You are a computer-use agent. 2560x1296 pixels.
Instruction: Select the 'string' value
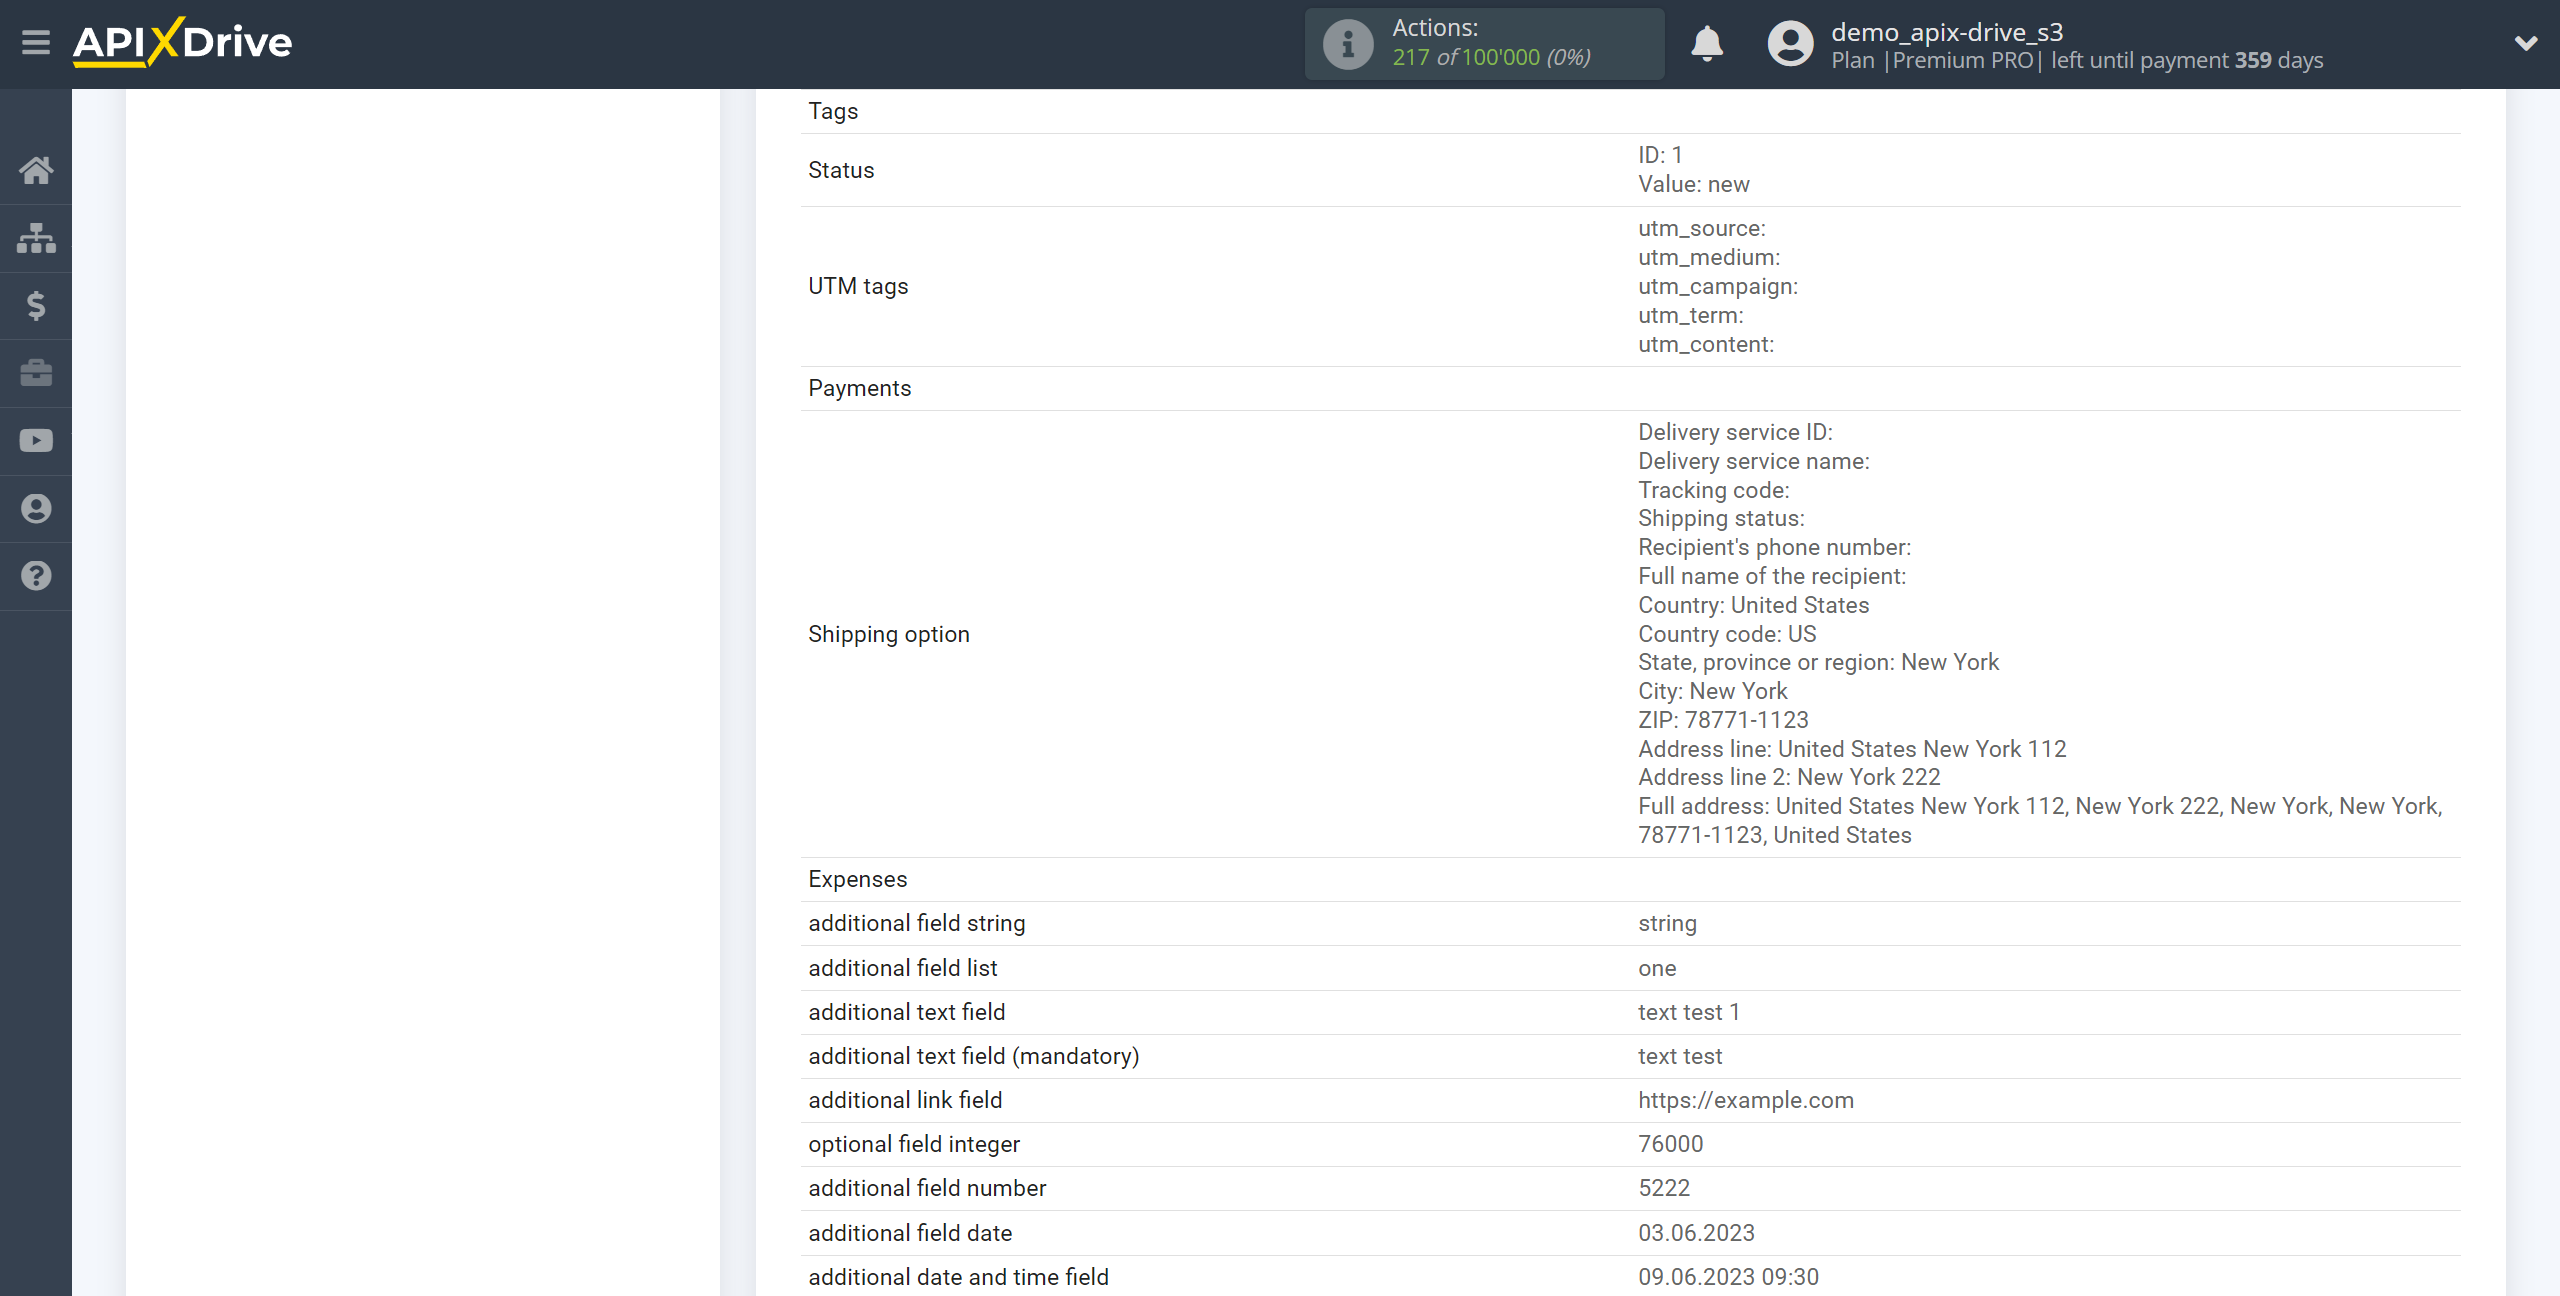1667,924
